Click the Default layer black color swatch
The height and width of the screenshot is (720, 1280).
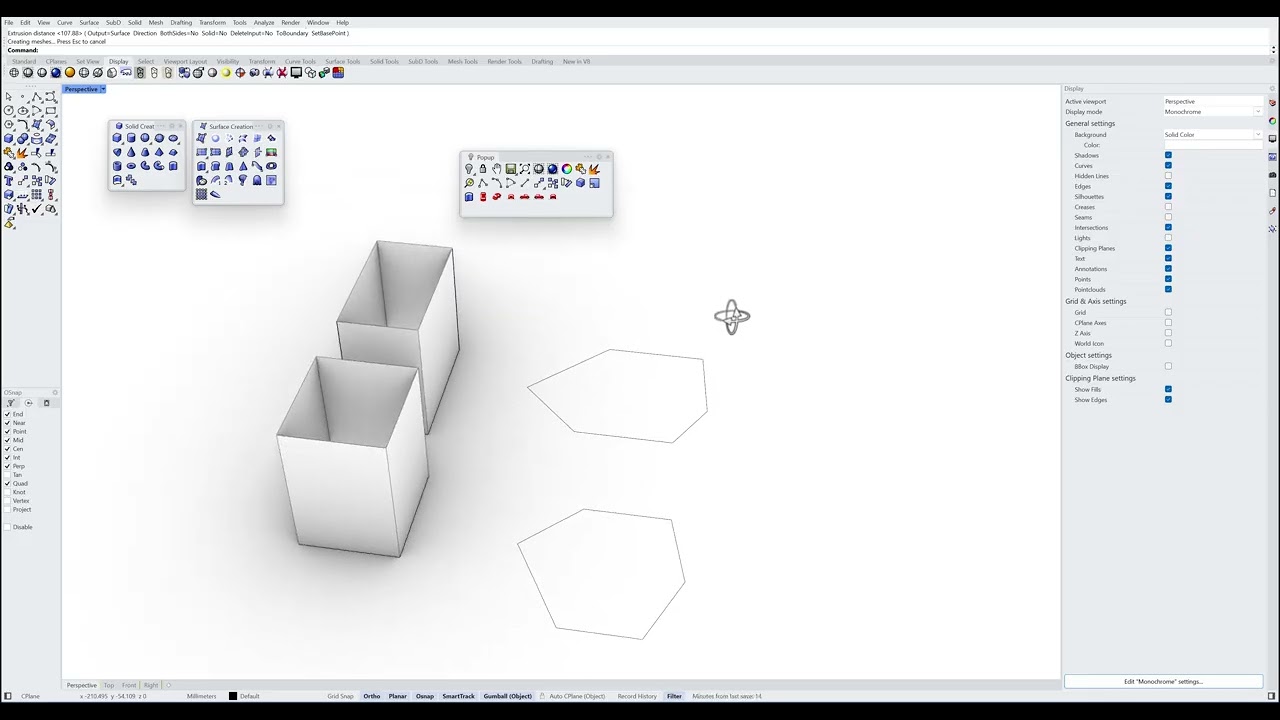[x=233, y=696]
